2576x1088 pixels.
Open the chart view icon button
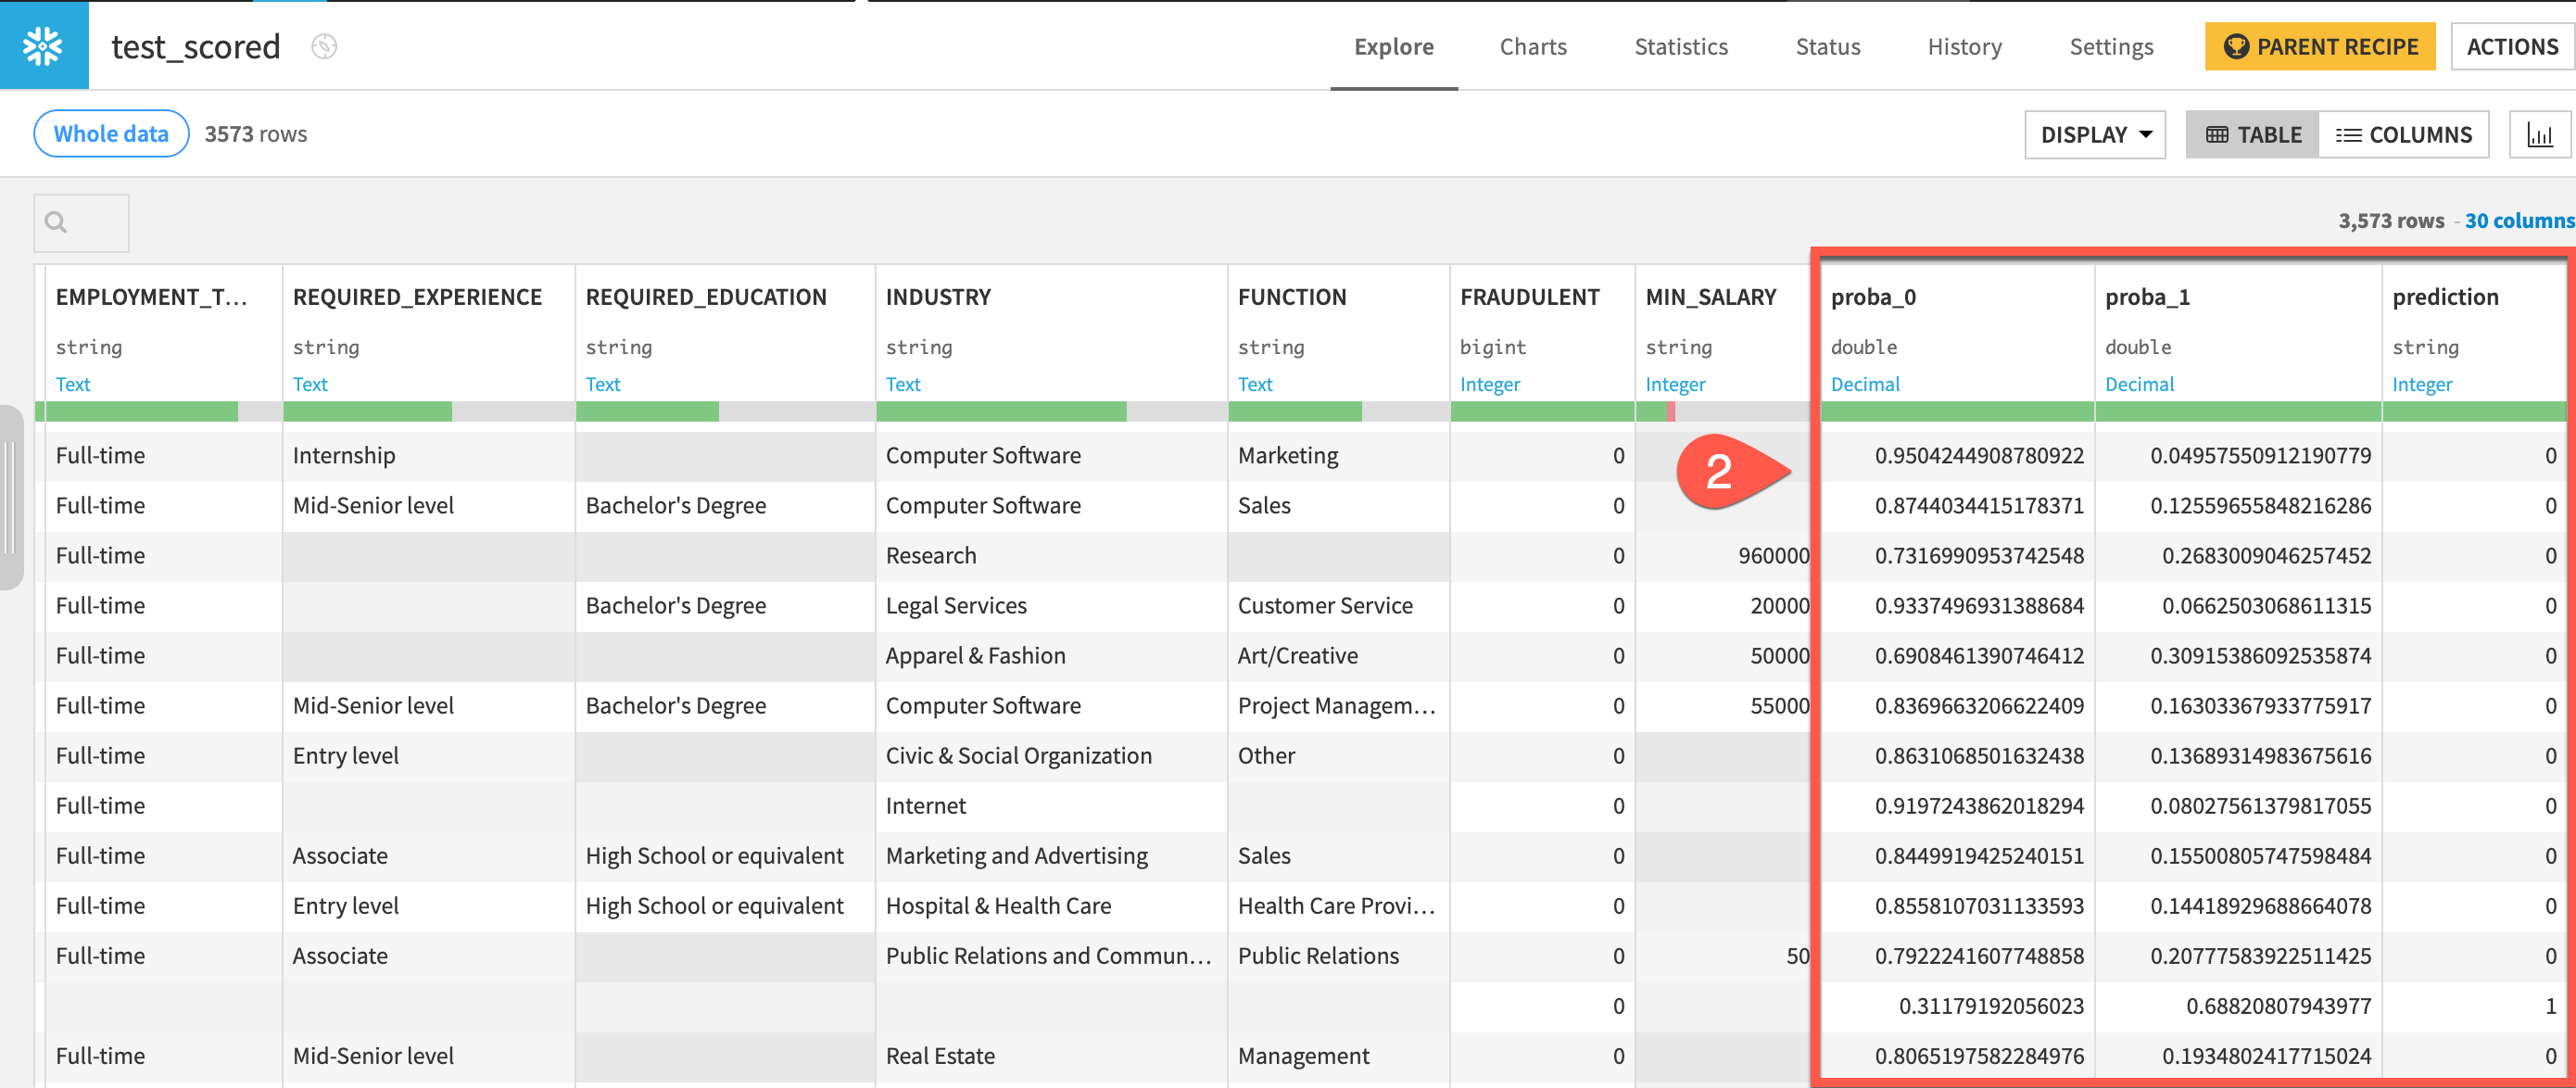2539,135
